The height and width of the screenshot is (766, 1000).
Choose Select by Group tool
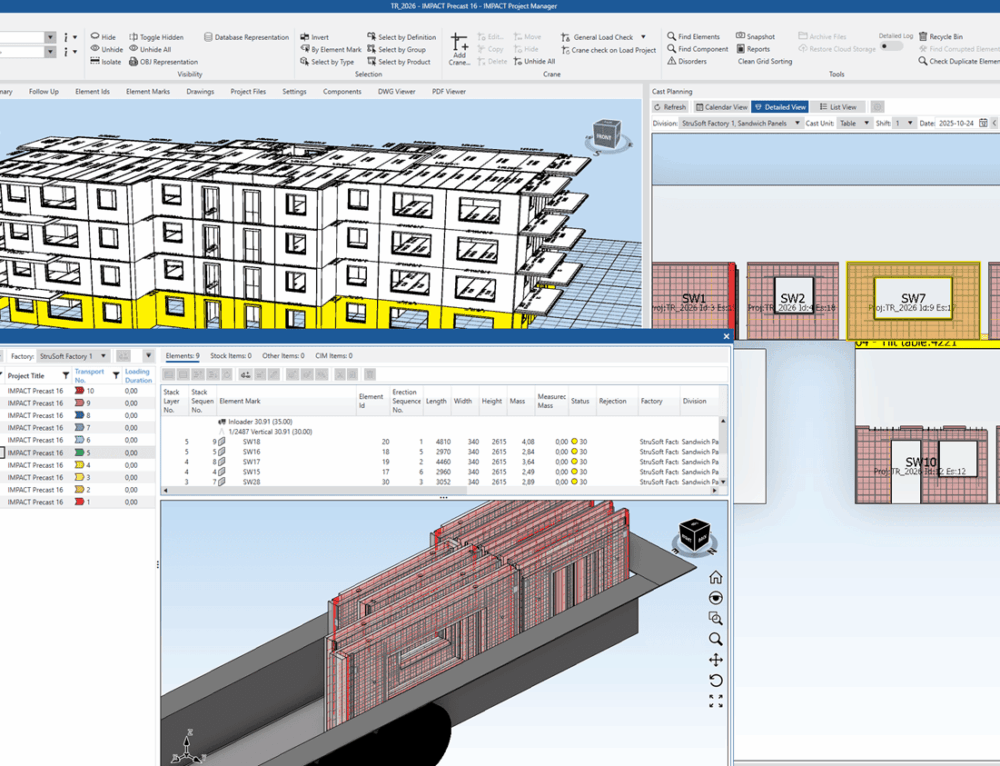click(396, 49)
